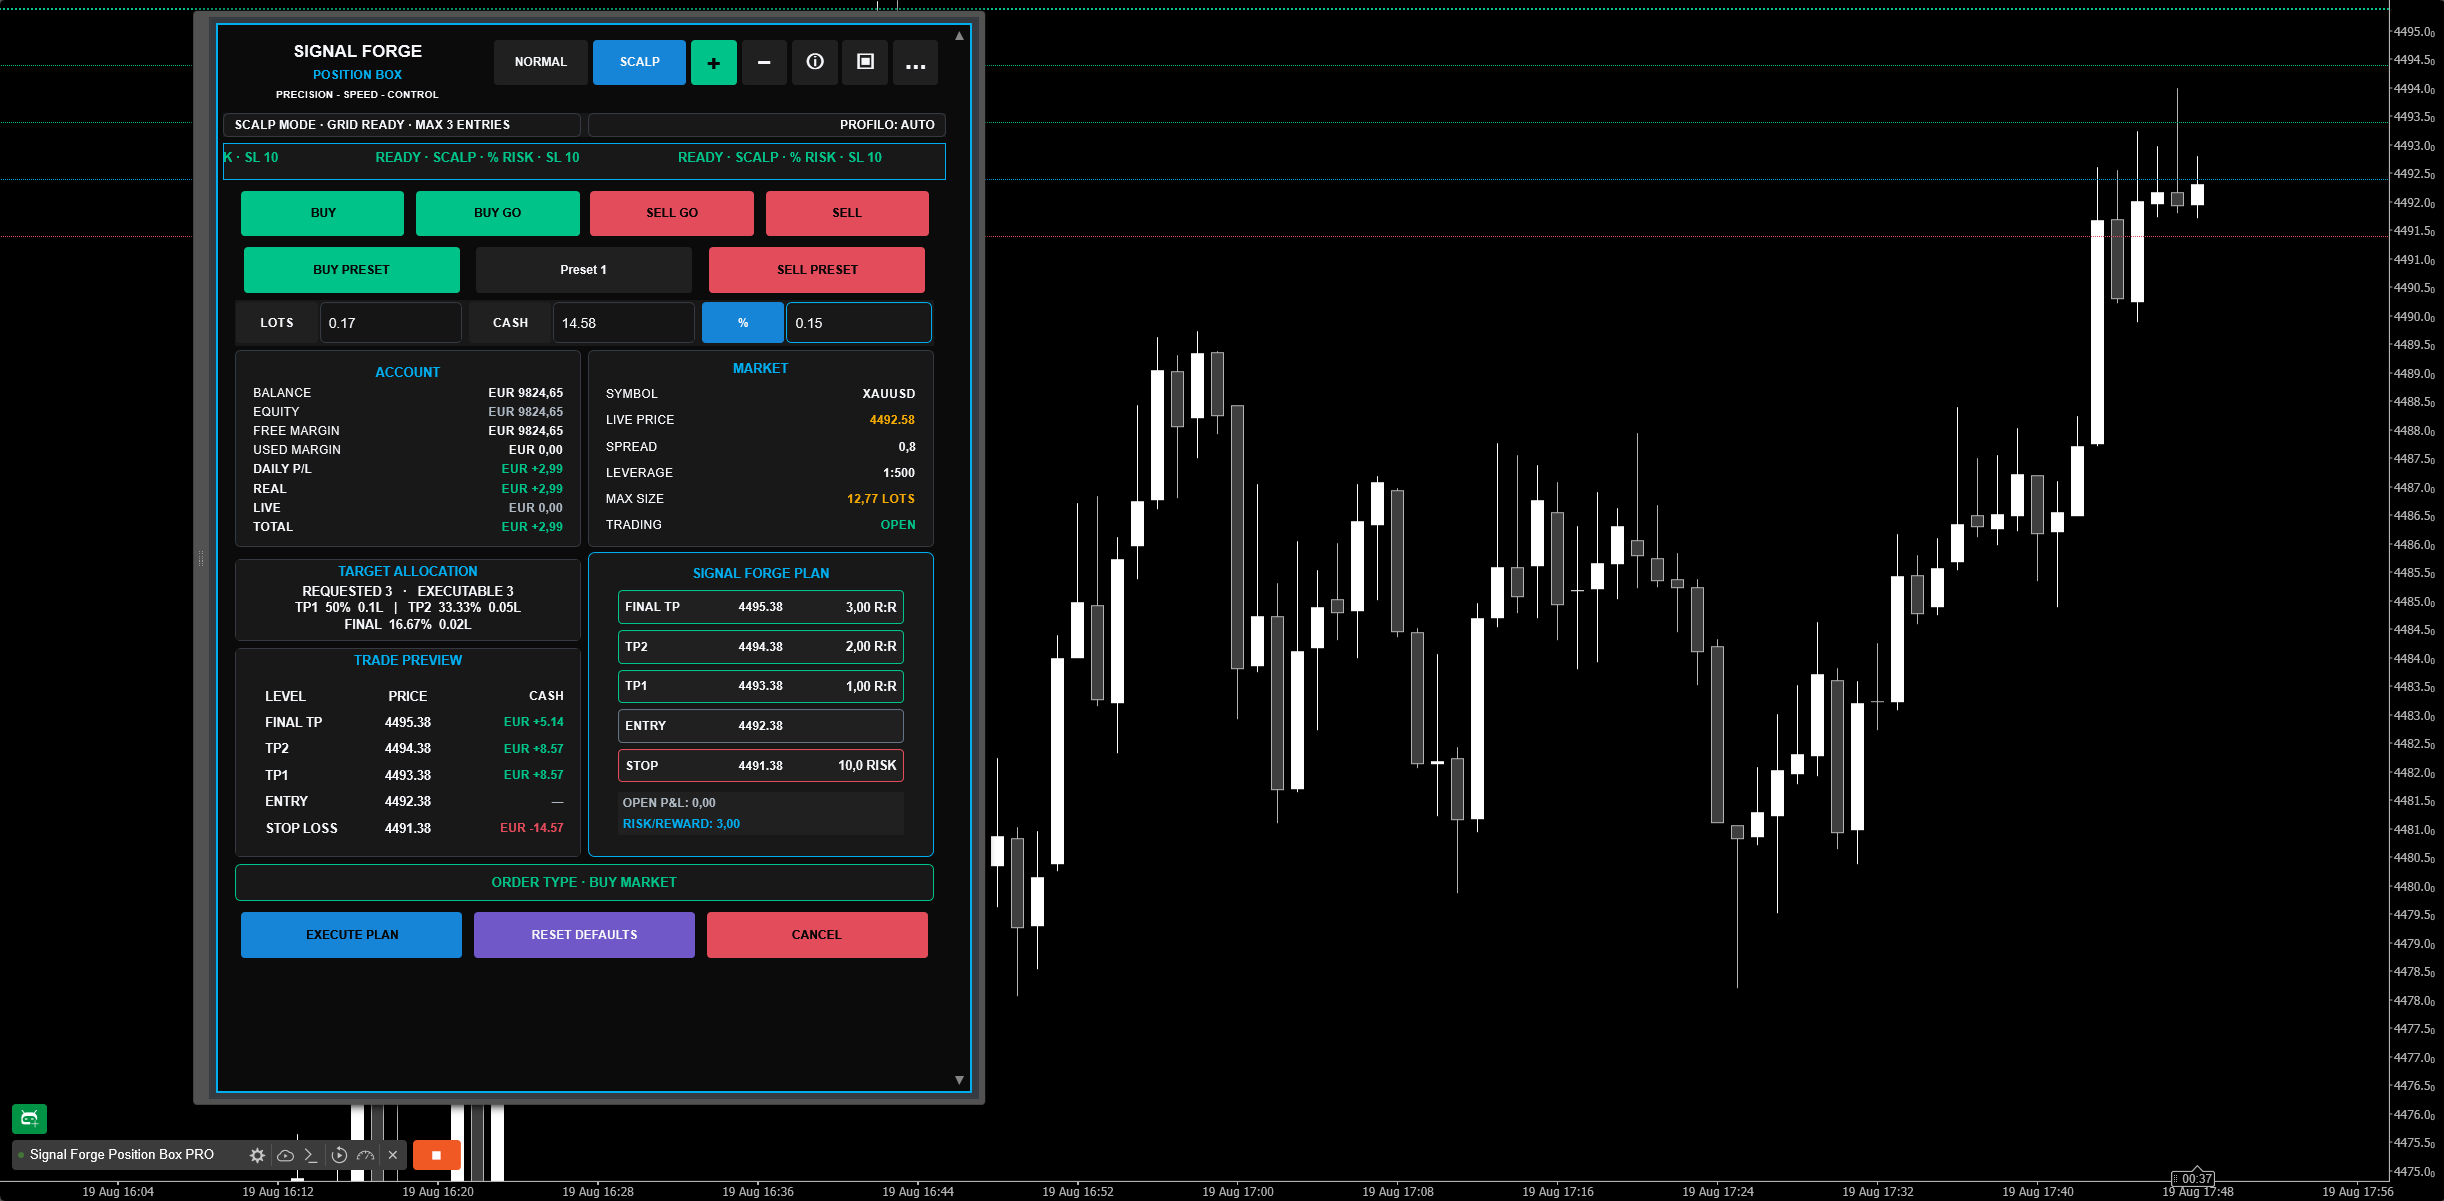The image size is (2444, 1201).
Task: Click the ENTRY price 4492.38 in Trade Preview
Action: point(408,802)
